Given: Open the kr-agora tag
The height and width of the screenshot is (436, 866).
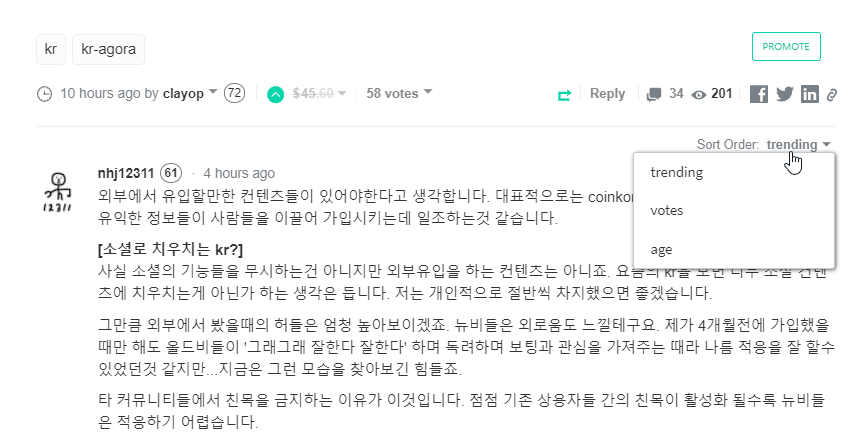Looking at the screenshot, I should click(108, 49).
